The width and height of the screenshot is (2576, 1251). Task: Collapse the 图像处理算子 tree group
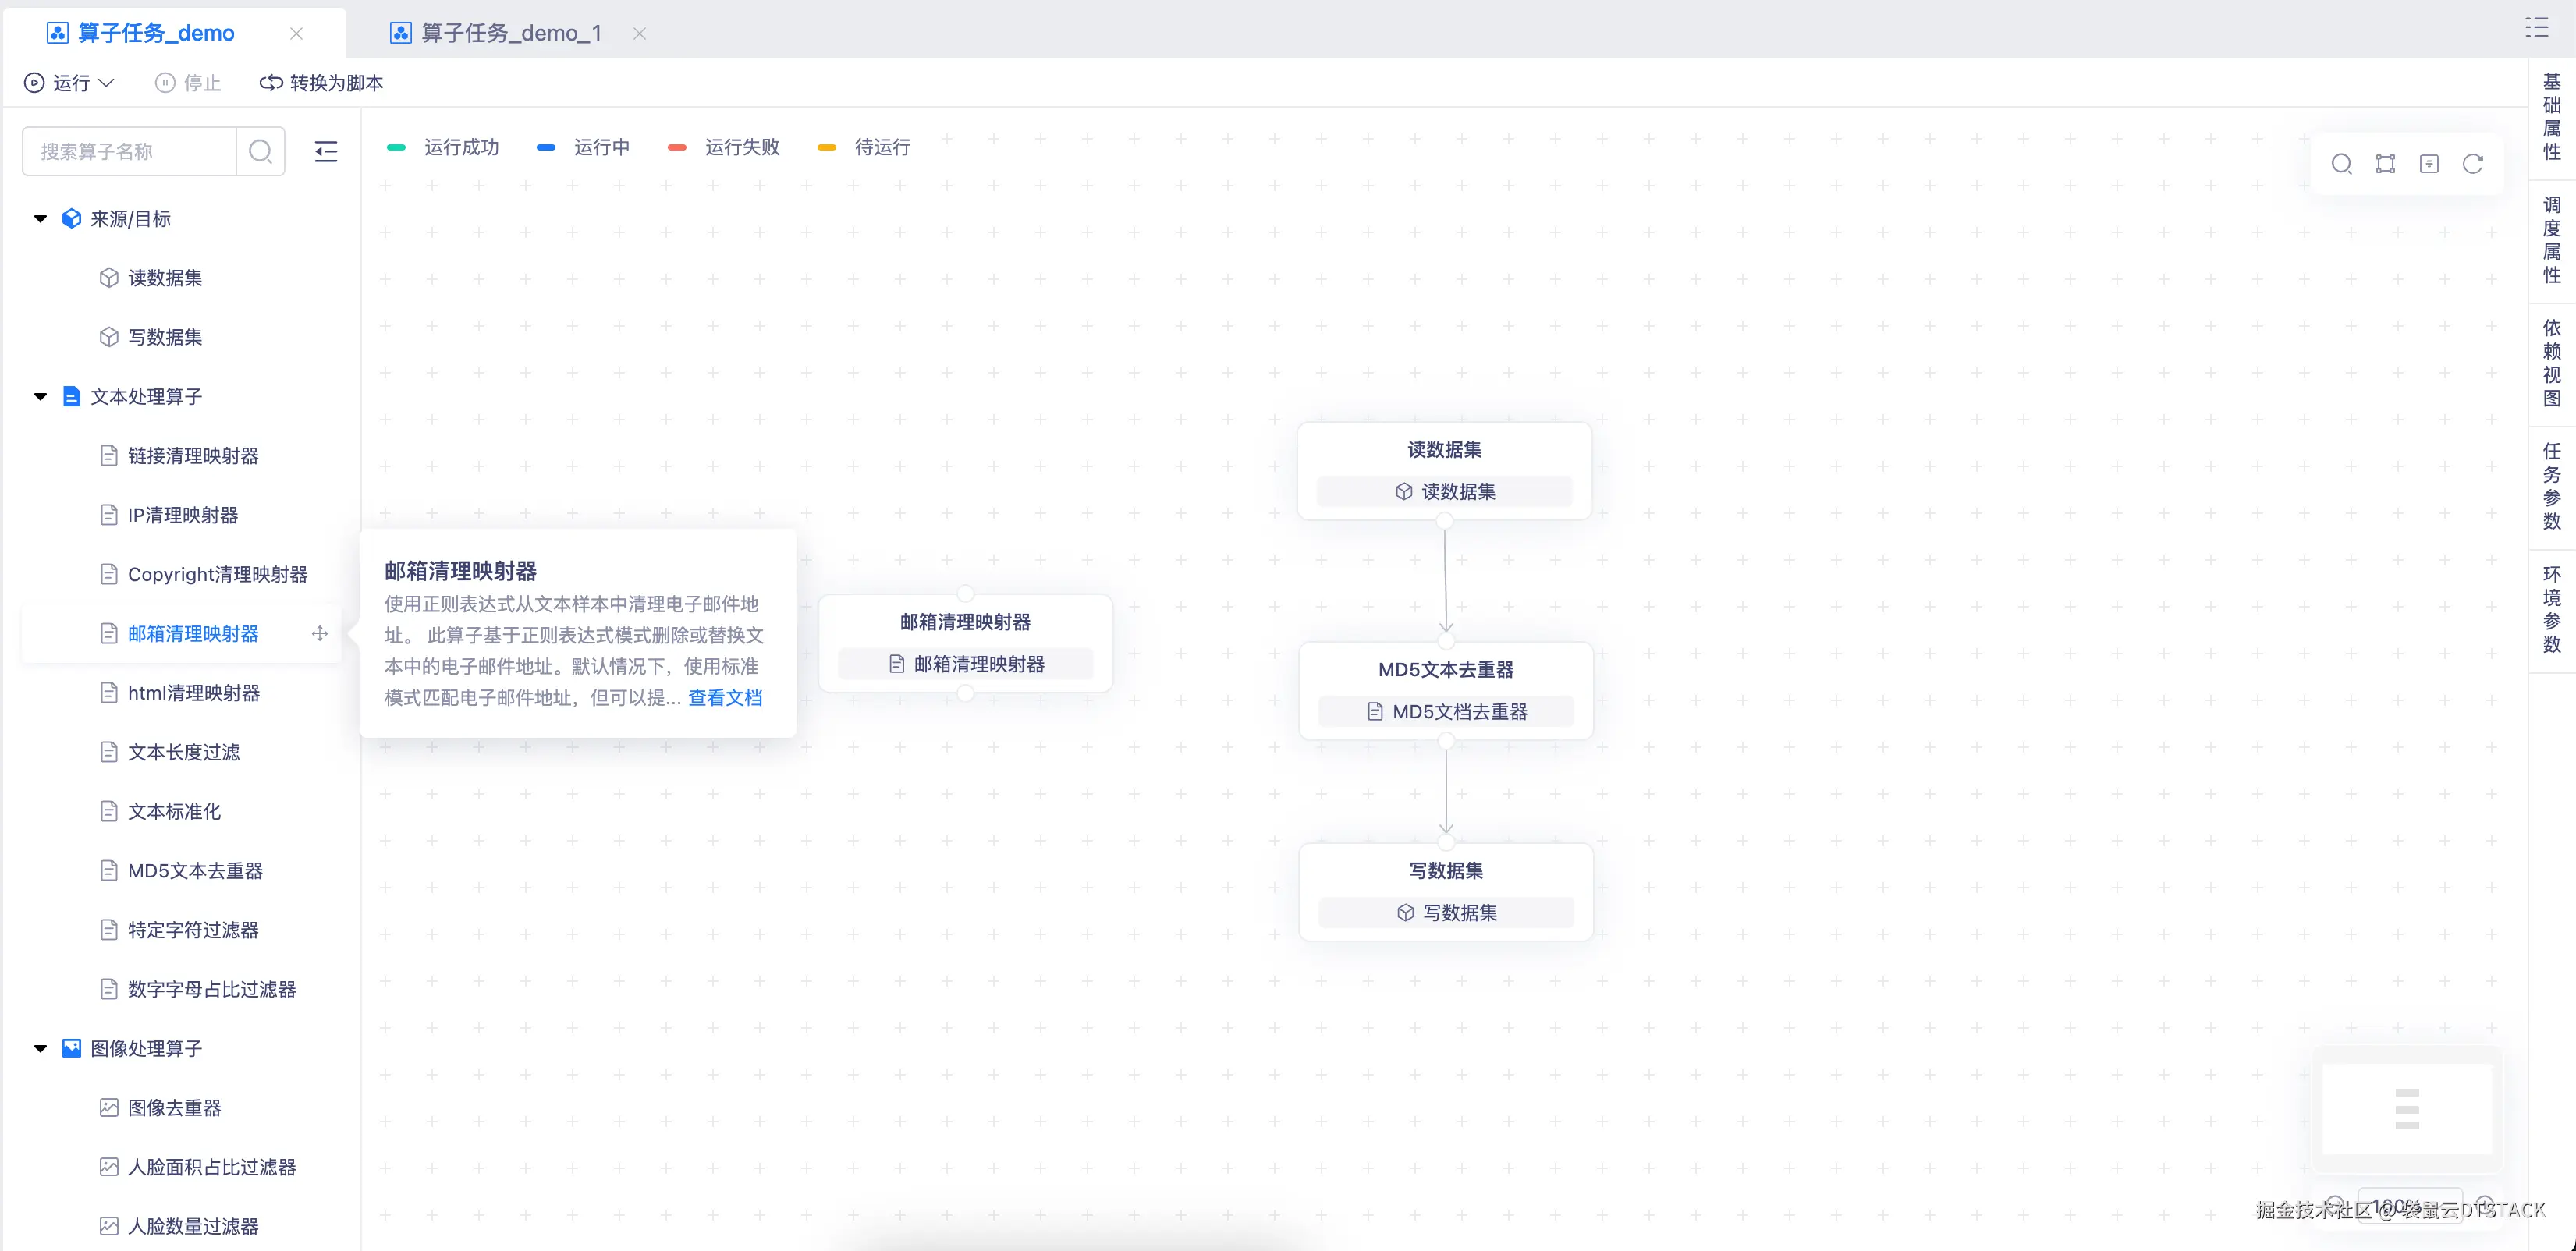41,1049
